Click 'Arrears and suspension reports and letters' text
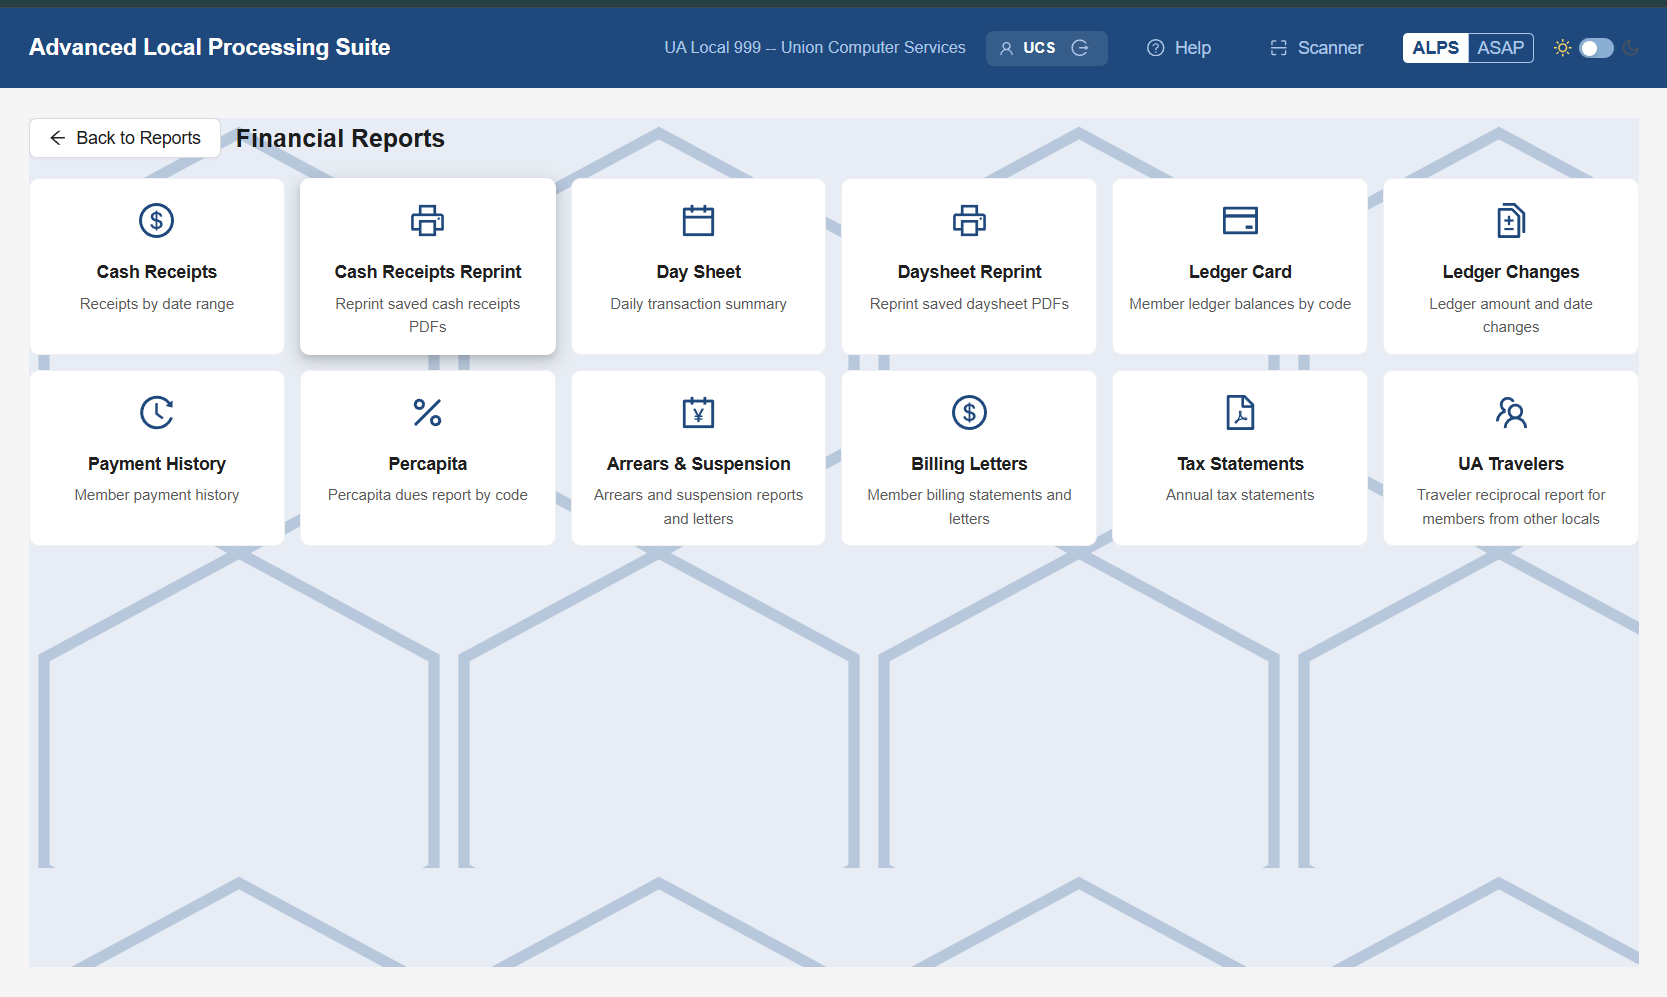 click(x=698, y=507)
